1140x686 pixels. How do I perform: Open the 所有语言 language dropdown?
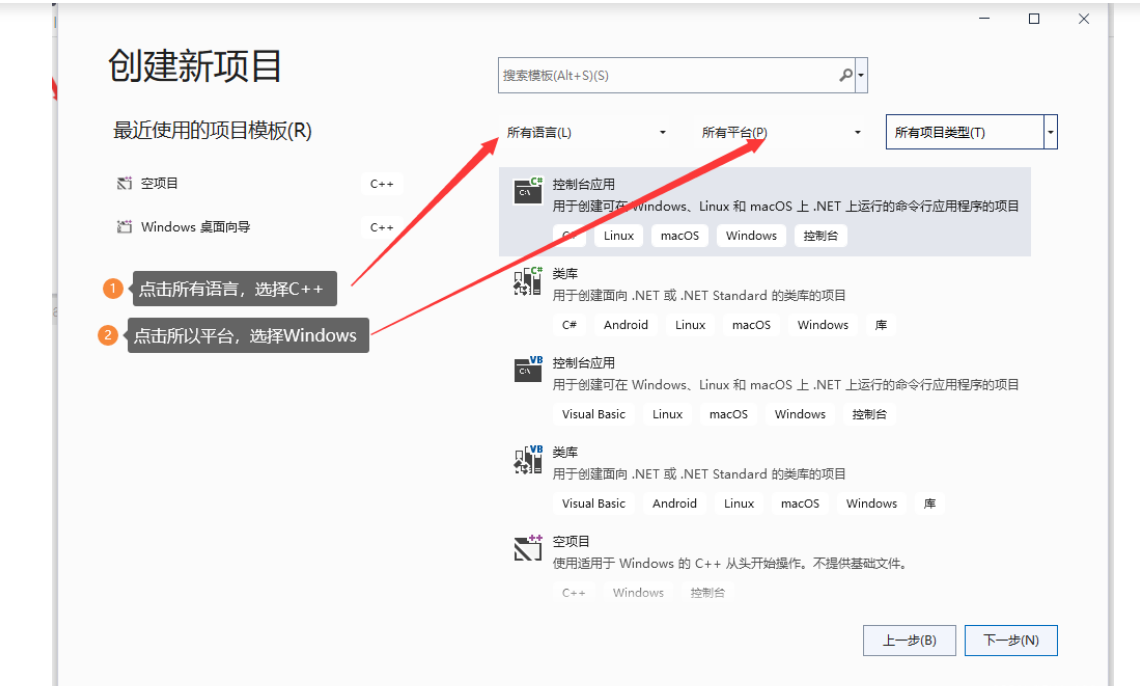(x=586, y=132)
